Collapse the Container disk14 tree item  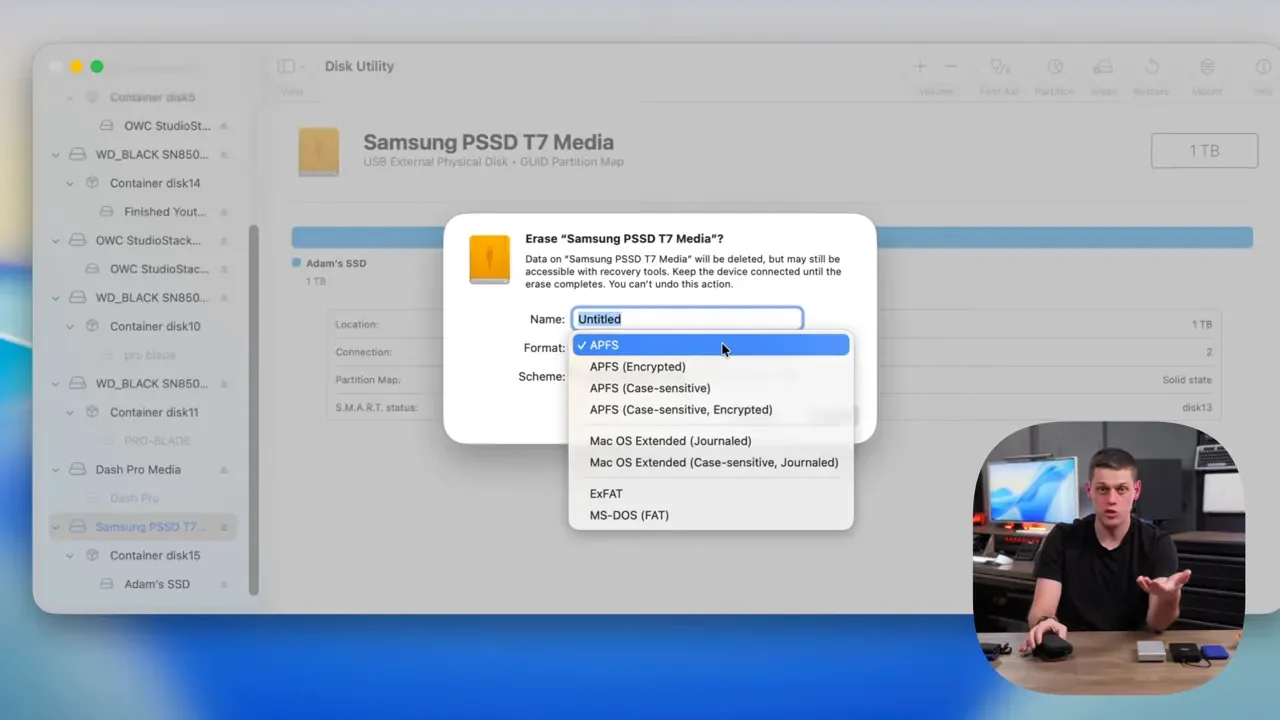click(x=70, y=184)
